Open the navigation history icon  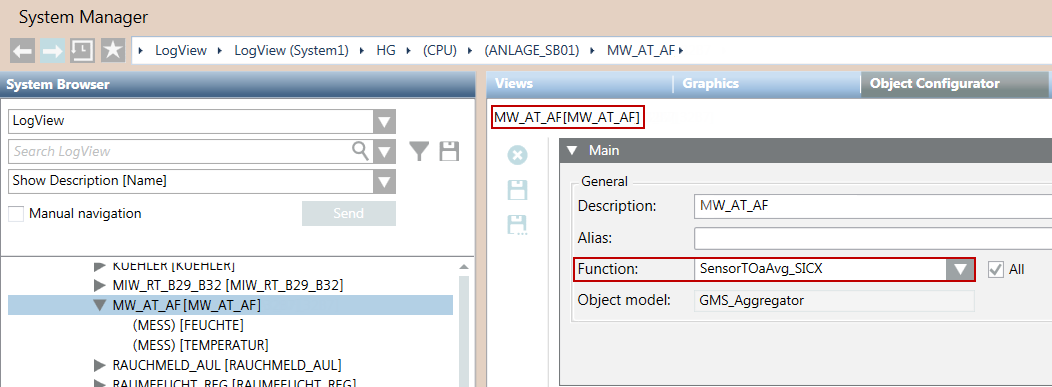point(83,50)
